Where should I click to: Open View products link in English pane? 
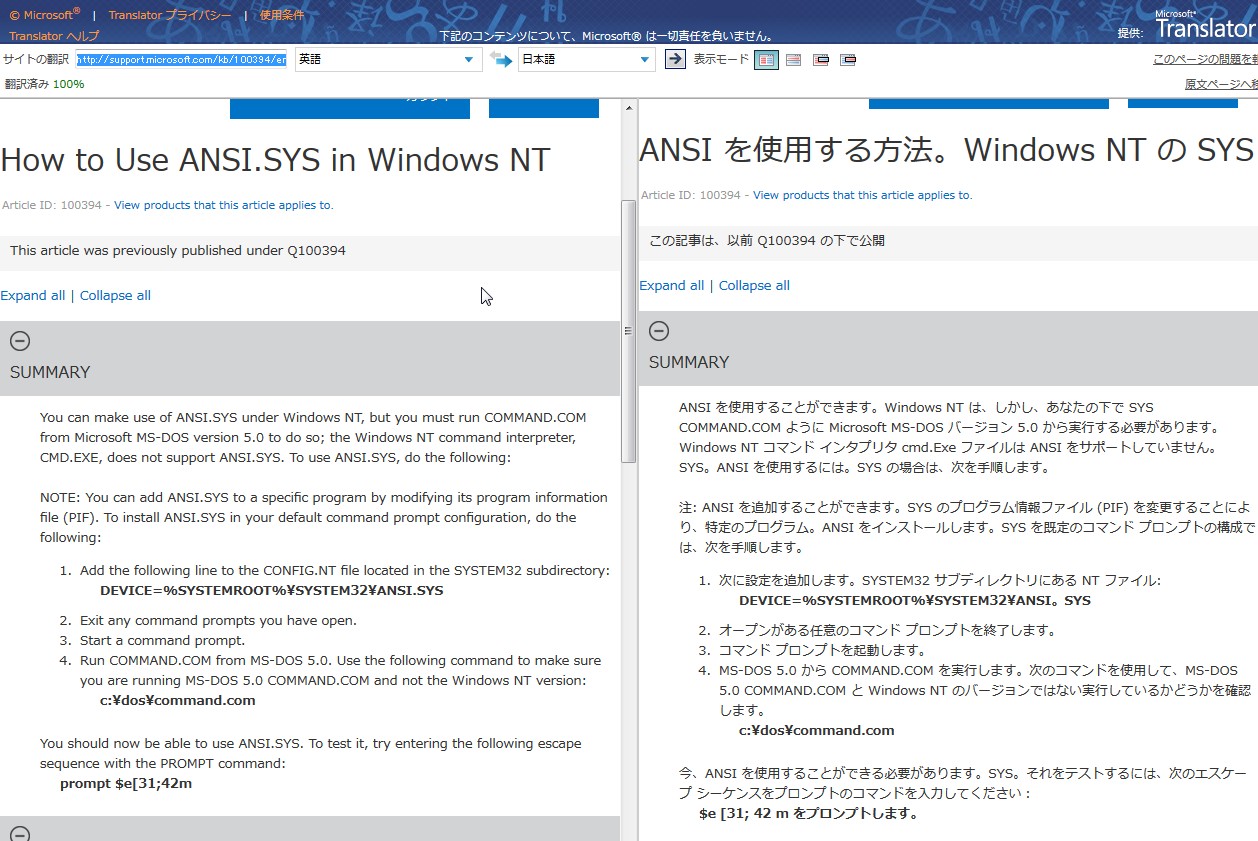point(223,205)
